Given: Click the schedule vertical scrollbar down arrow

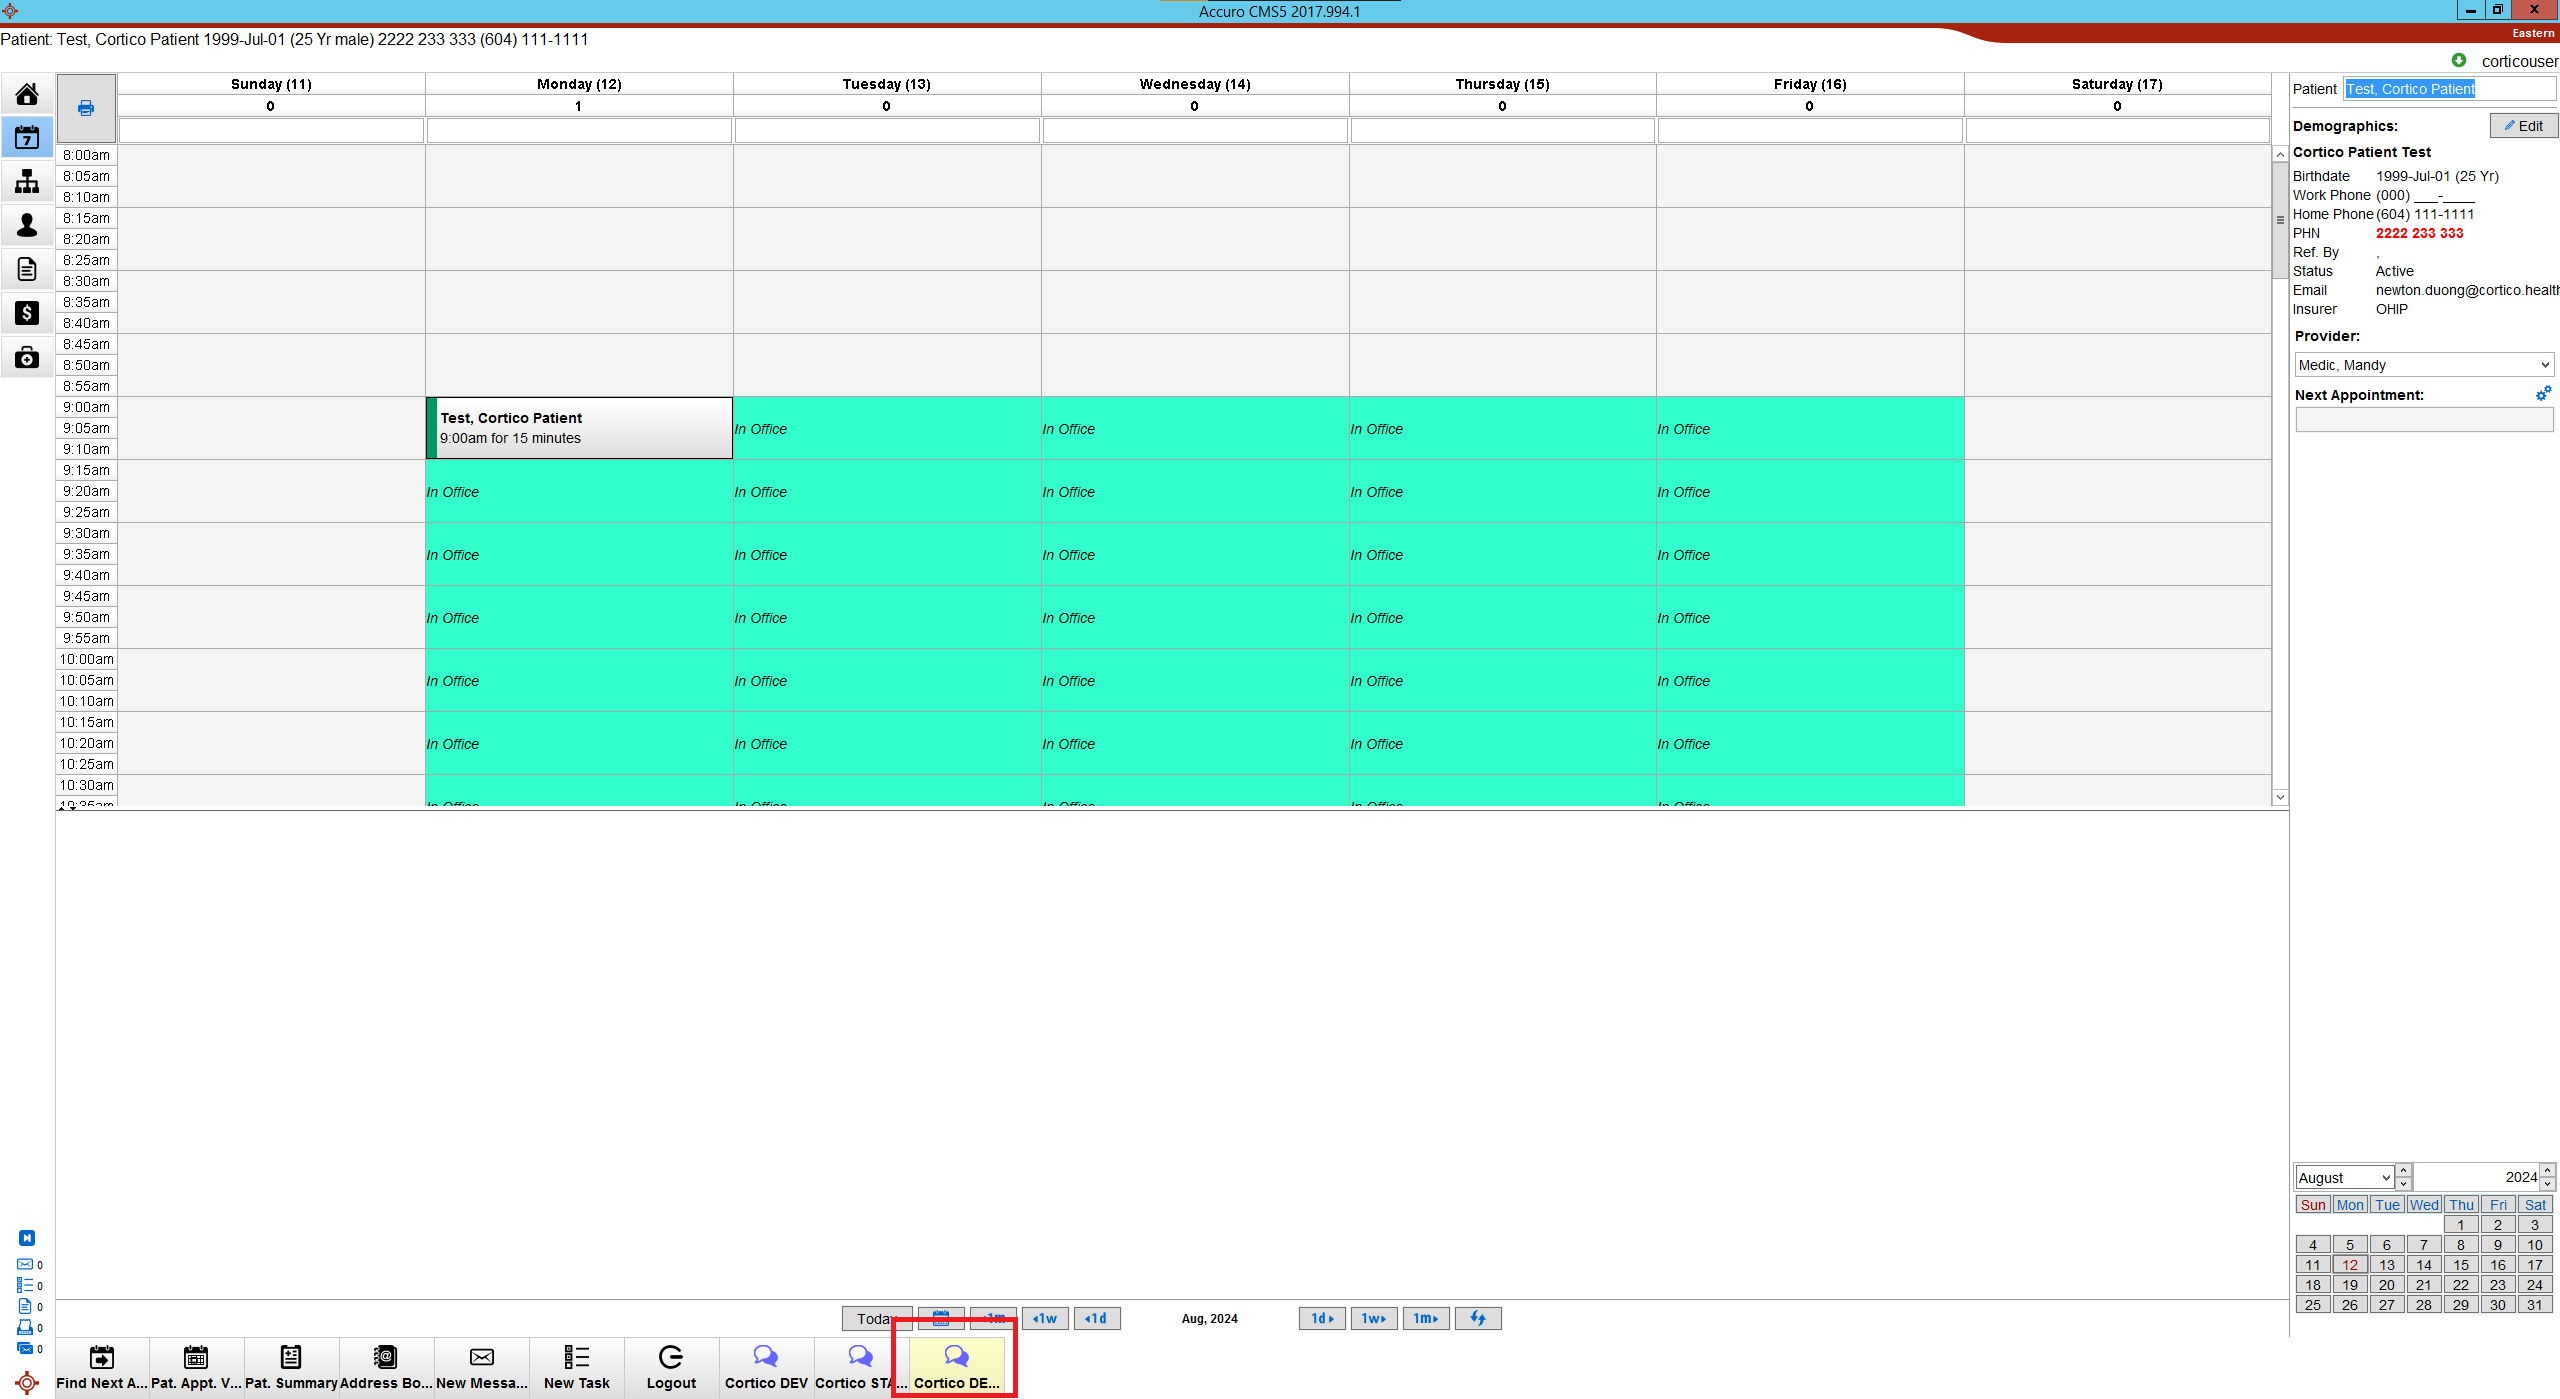Looking at the screenshot, I should (2280, 797).
